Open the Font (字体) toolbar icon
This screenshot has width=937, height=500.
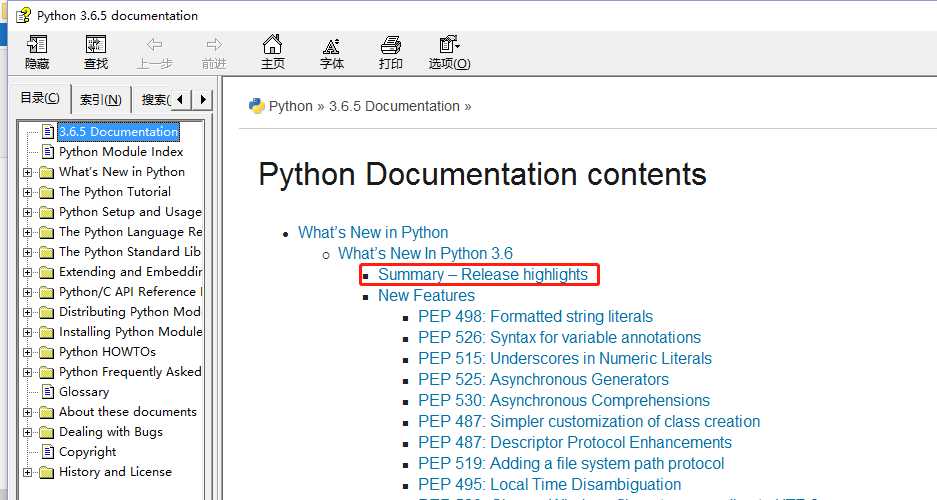click(331, 45)
